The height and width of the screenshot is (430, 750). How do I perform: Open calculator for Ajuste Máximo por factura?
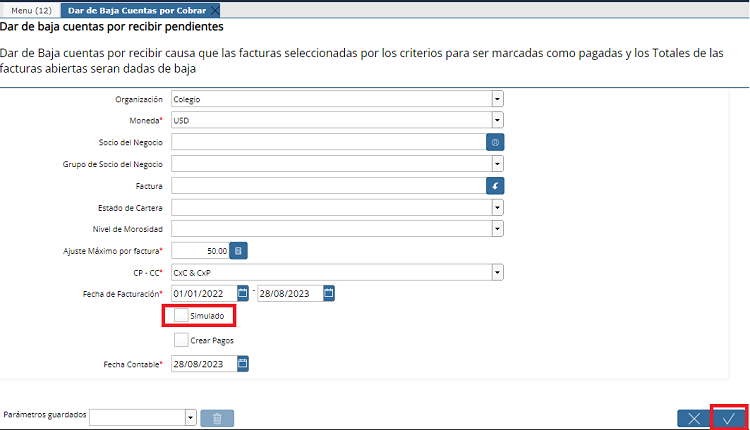coord(240,250)
